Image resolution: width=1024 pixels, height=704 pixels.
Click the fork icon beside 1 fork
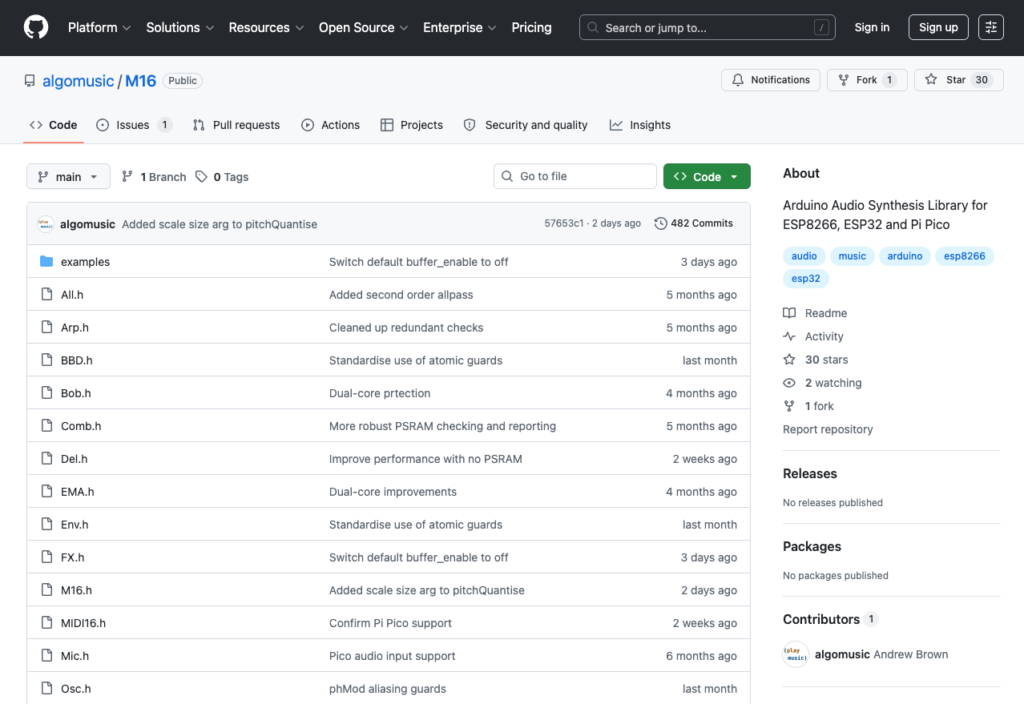coord(790,406)
